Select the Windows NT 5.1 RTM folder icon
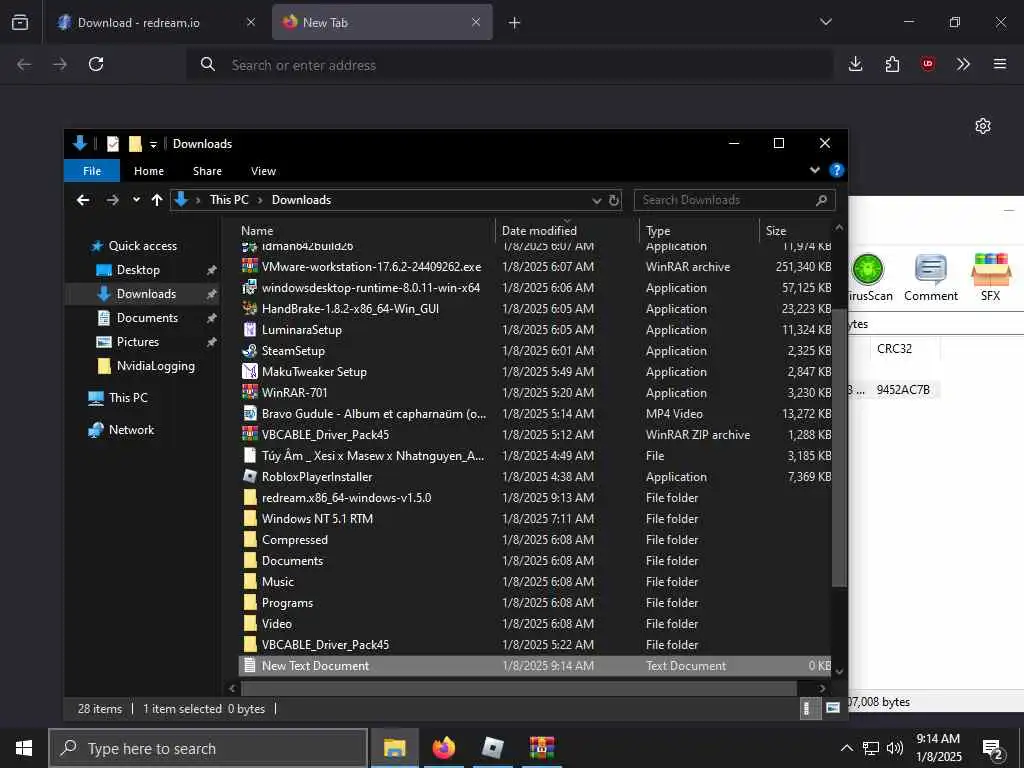The width and height of the screenshot is (1024, 768). [x=249, y=519]
